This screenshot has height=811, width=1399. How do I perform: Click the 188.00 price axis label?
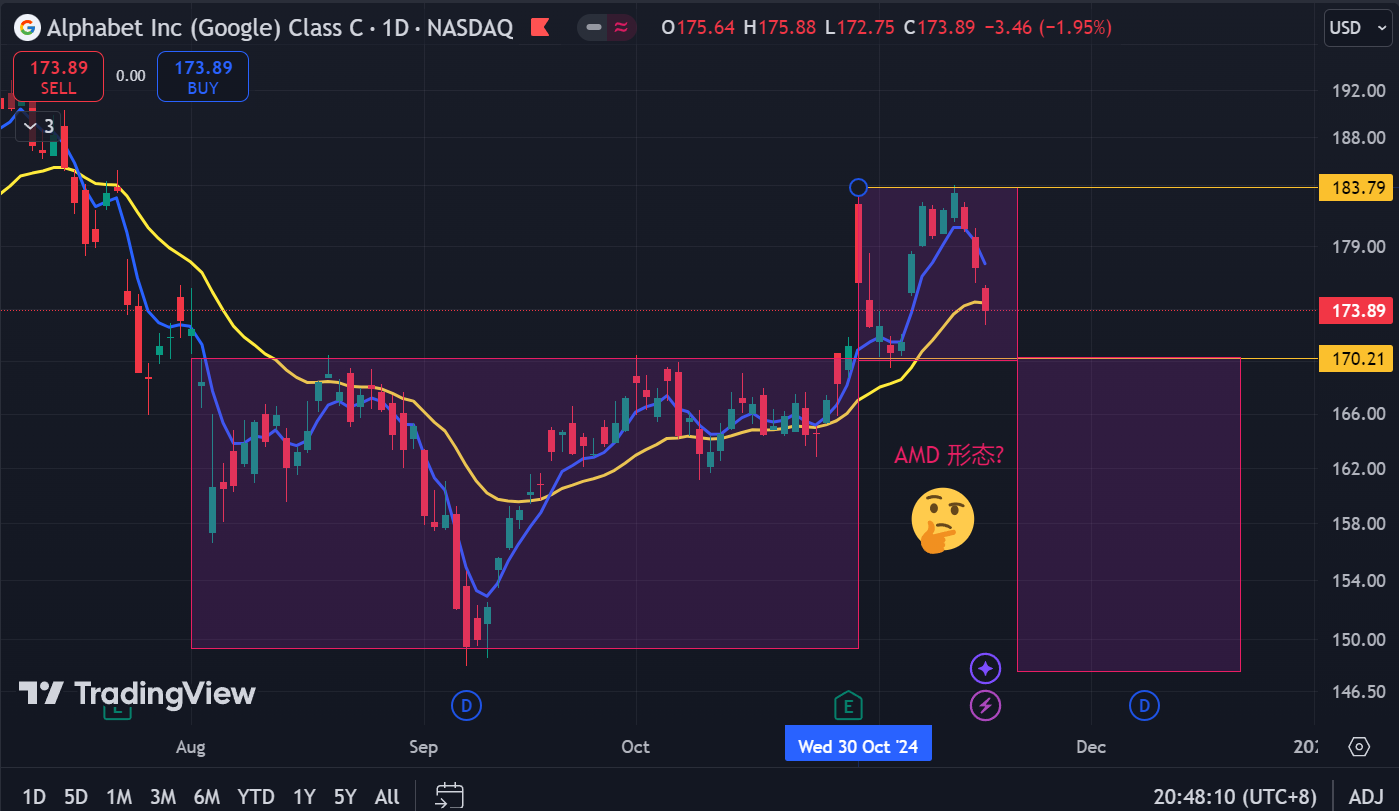click(x=1361, y=138)
